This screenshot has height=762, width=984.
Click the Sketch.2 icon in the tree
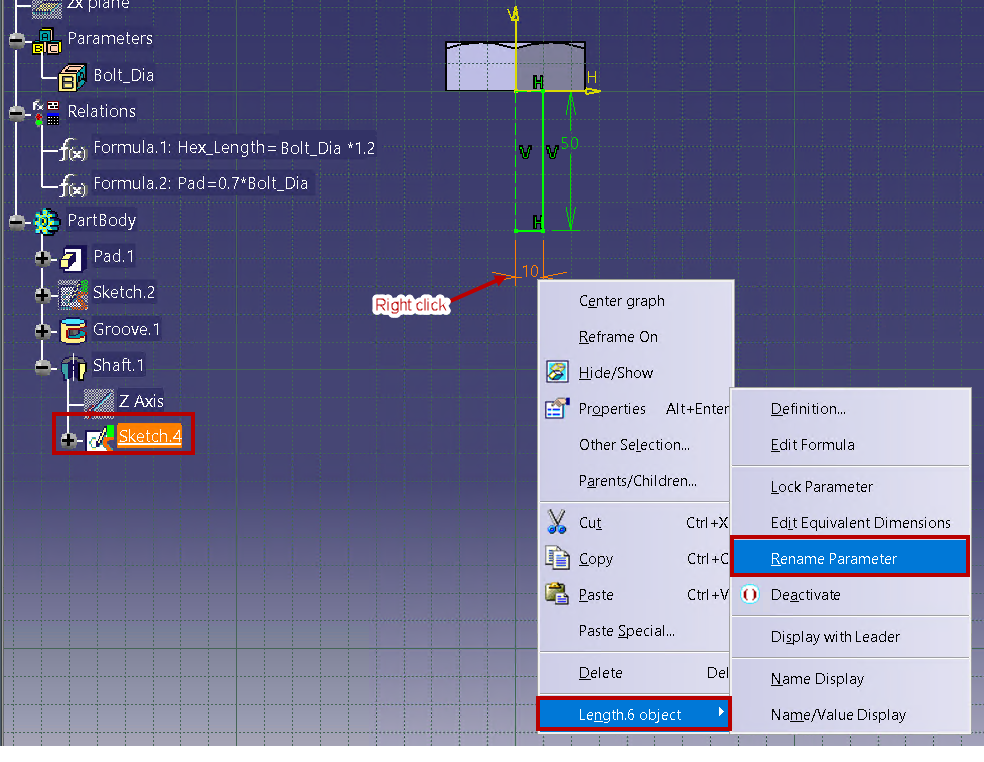click(71, 293)
